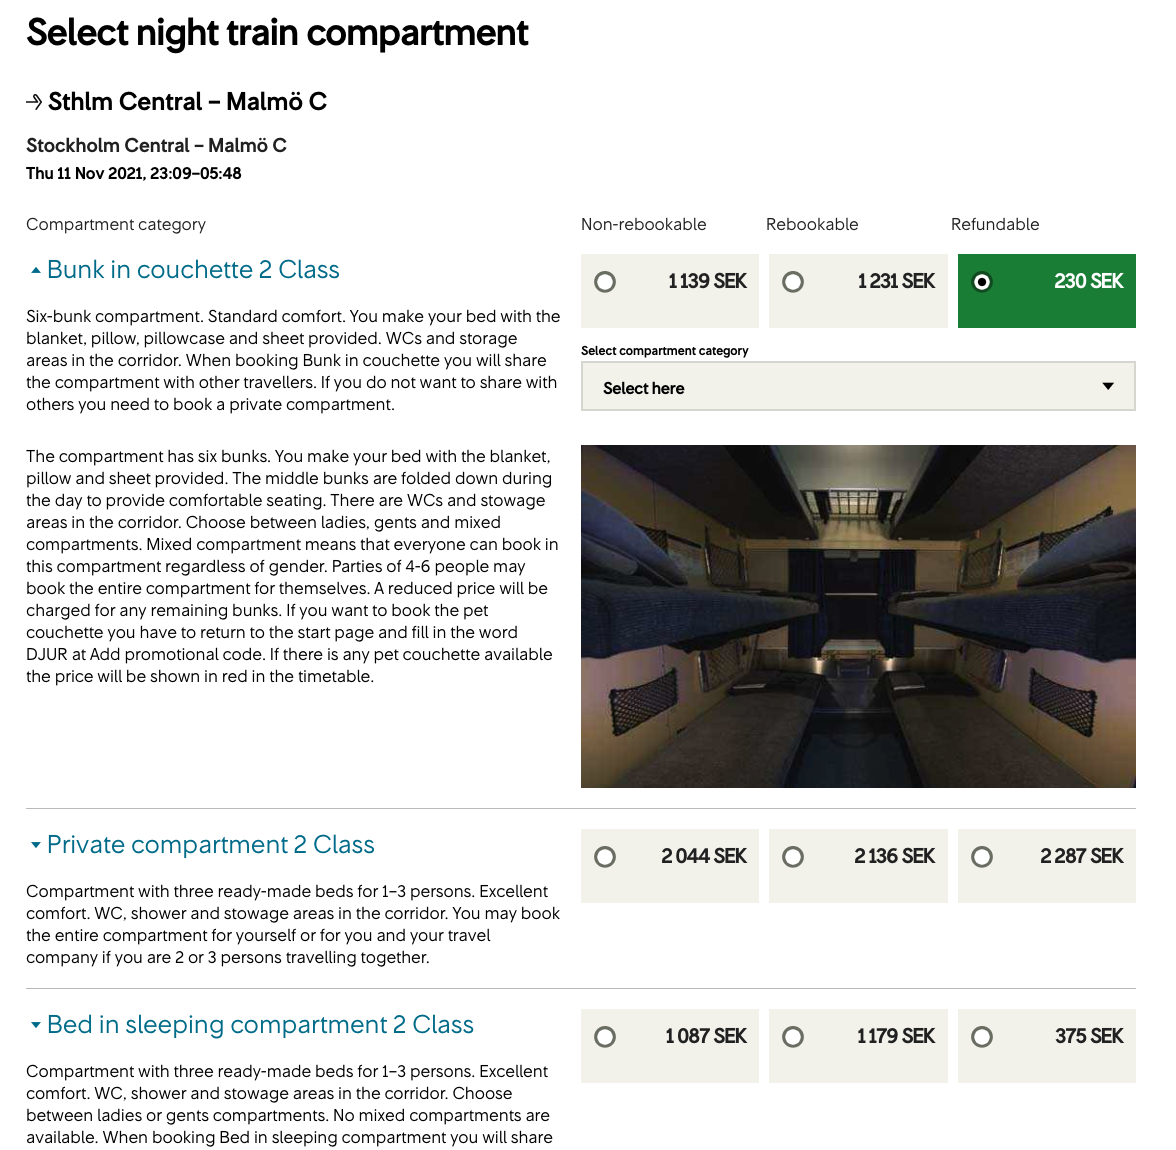Click the dropdown caret in Select here
This screenshot has width=1176, height=1150.
point(1107,387)
